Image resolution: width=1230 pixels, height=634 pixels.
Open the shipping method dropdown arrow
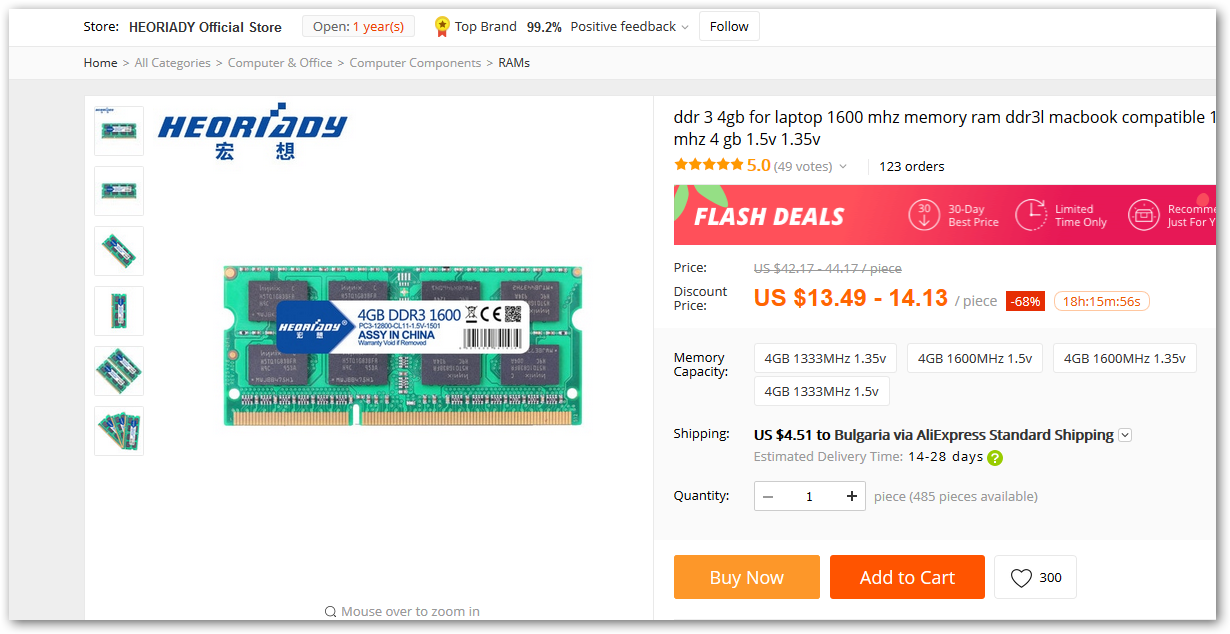coord(1125,435)
